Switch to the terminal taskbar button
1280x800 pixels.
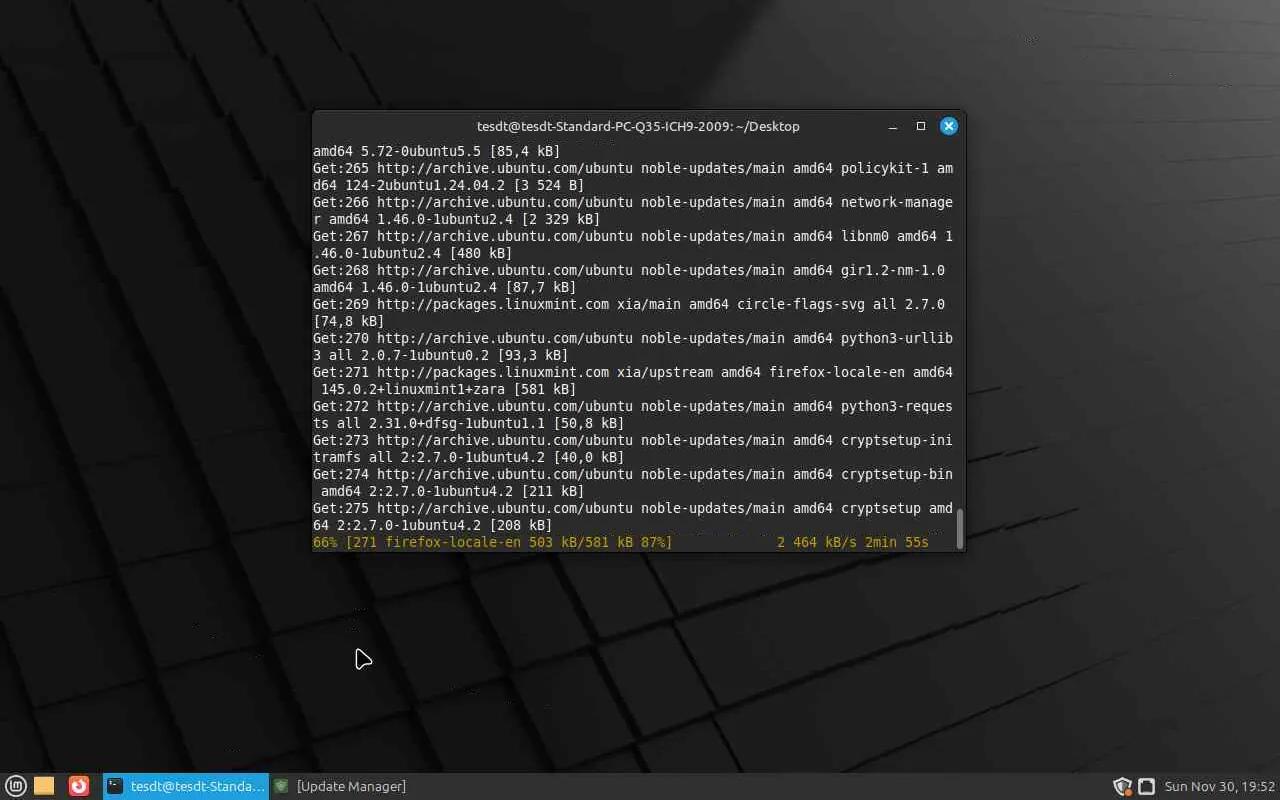[x=186, y=786]
